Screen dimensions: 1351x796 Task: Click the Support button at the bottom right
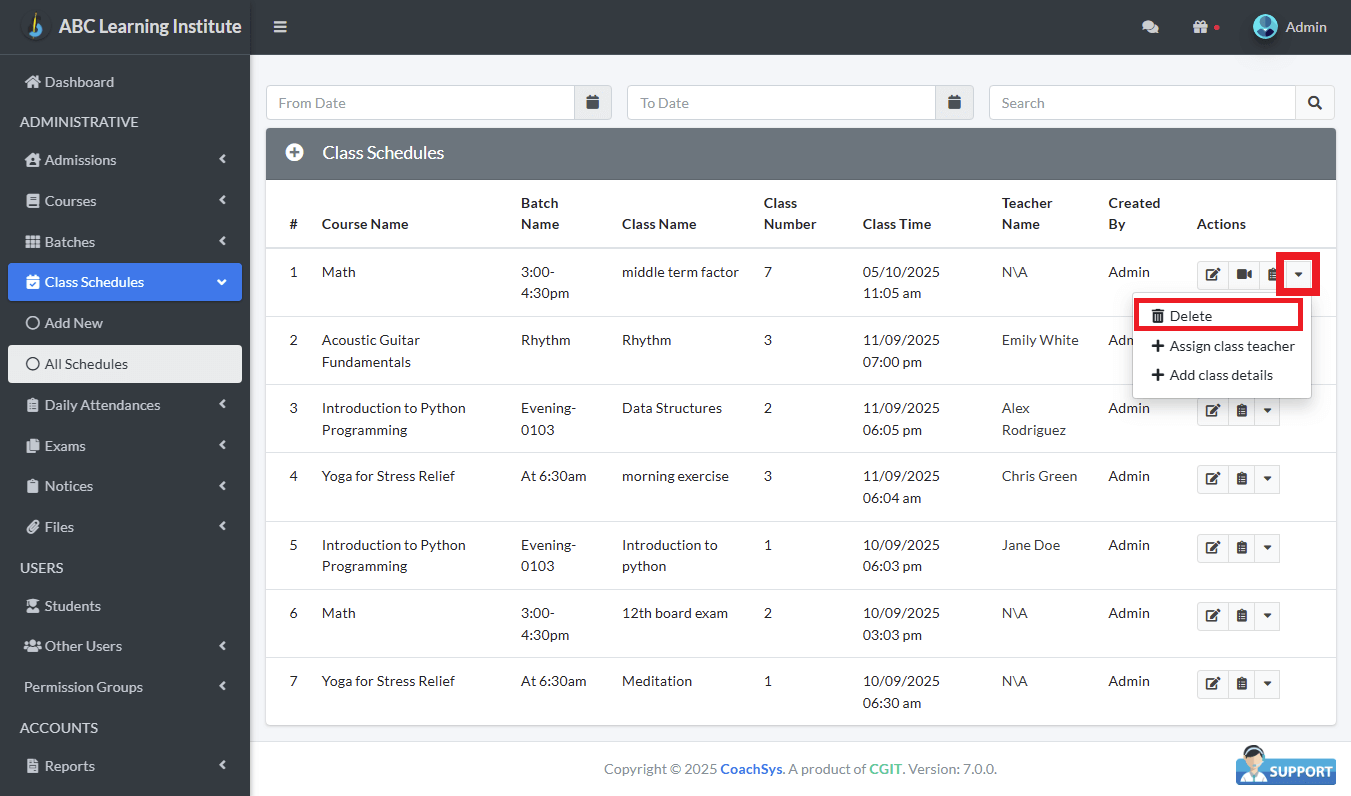pos(1286,767)
